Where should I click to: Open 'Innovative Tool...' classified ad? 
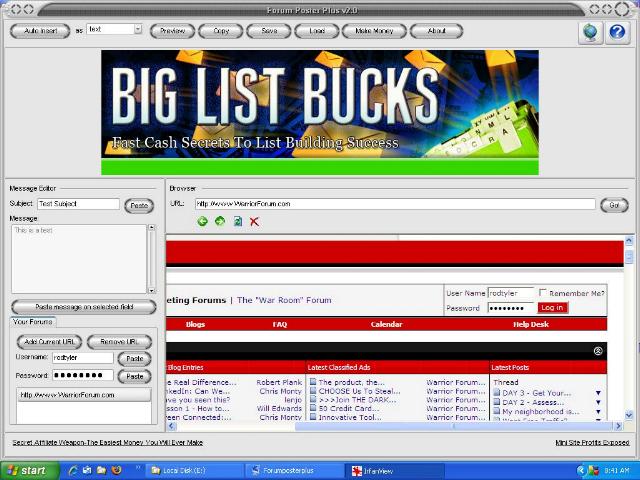pos(350,417)
